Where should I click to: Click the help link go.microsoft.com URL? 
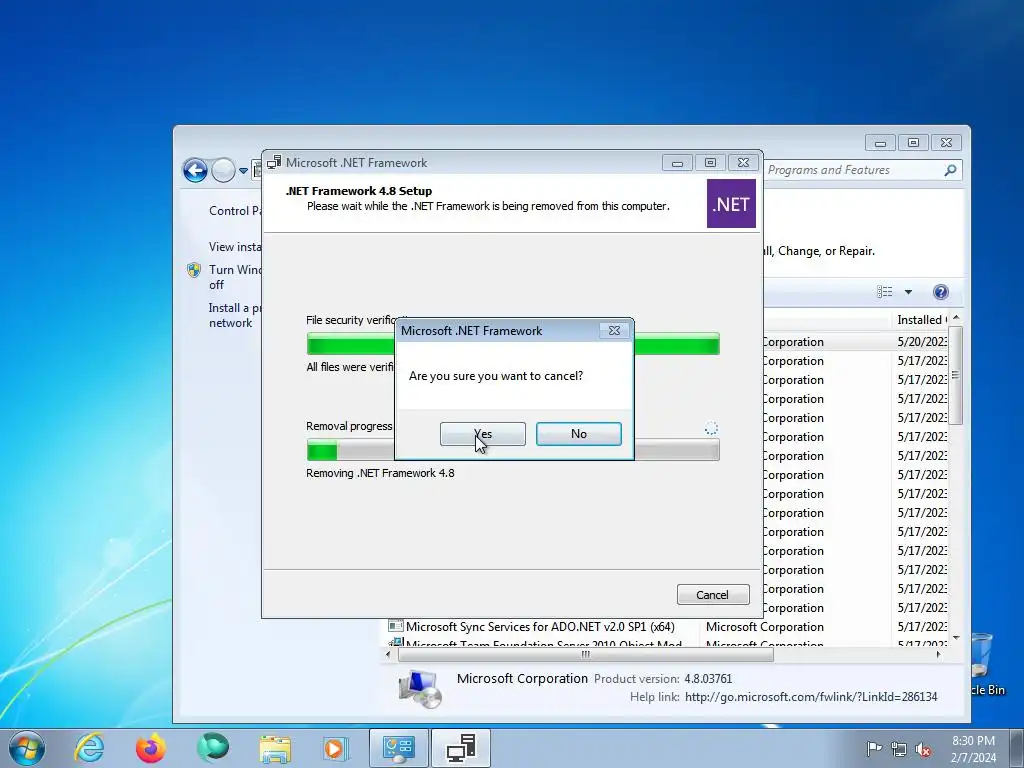(811, 697)
